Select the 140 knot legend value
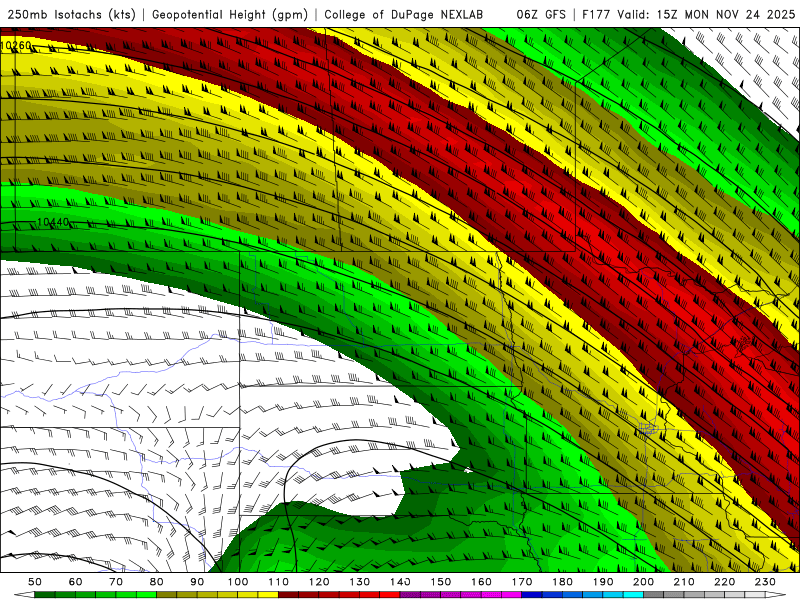This screenshot has height=600, width=800. (401, 582)
